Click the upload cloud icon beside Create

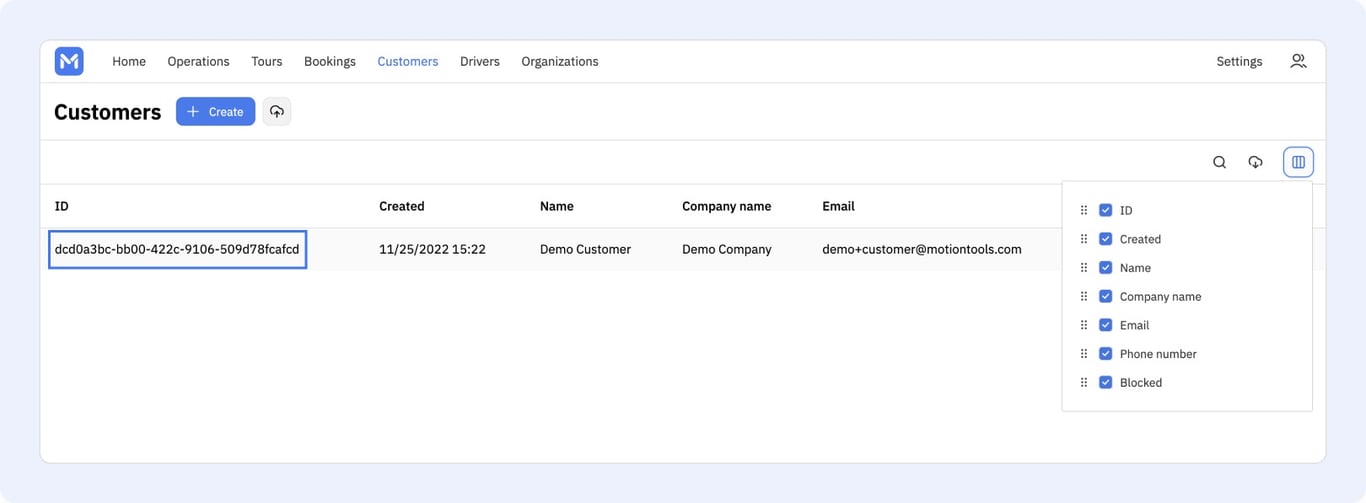[277, 111]
